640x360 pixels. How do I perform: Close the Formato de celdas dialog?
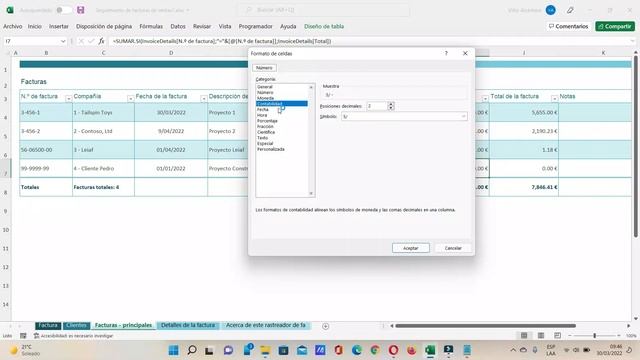465,53
